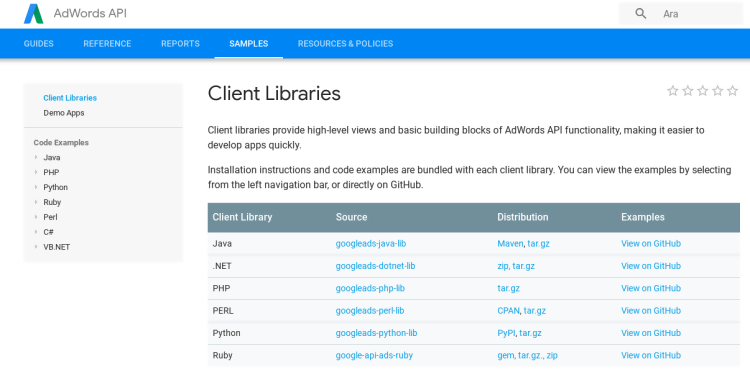View PERL examples on GitHub
This screenshot has height=377, width=750.
(651, 310)
